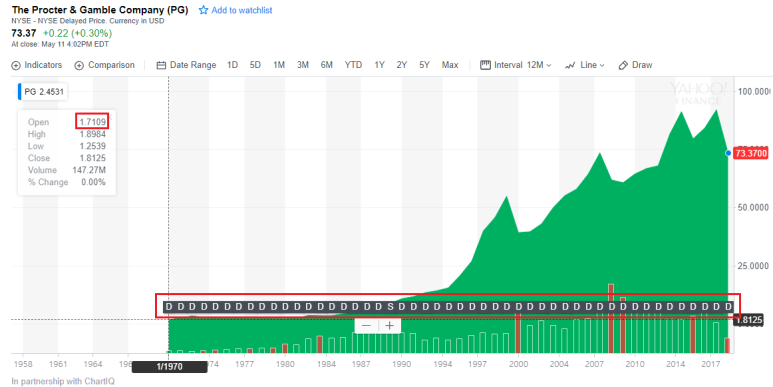The image size is (773, 387).
Task: Click the High value 1.8984
Action: [x=92, y=134]
